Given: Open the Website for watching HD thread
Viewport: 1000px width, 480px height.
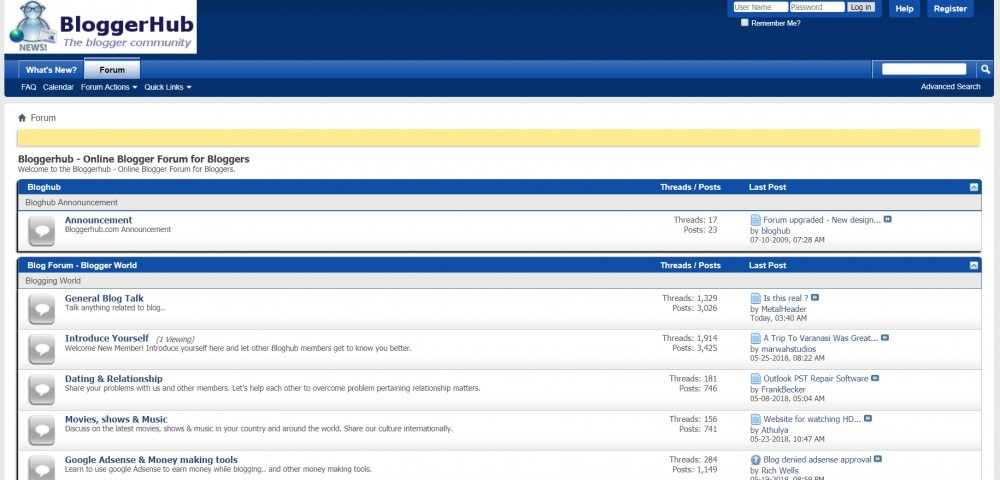Looking at the screenshot, I should click(x=812, y=419).
